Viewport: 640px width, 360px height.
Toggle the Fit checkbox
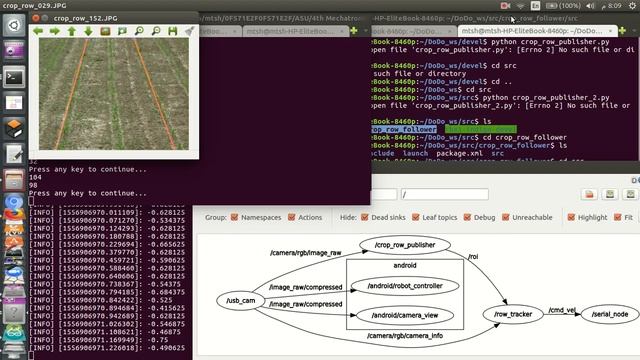(618, 217)
